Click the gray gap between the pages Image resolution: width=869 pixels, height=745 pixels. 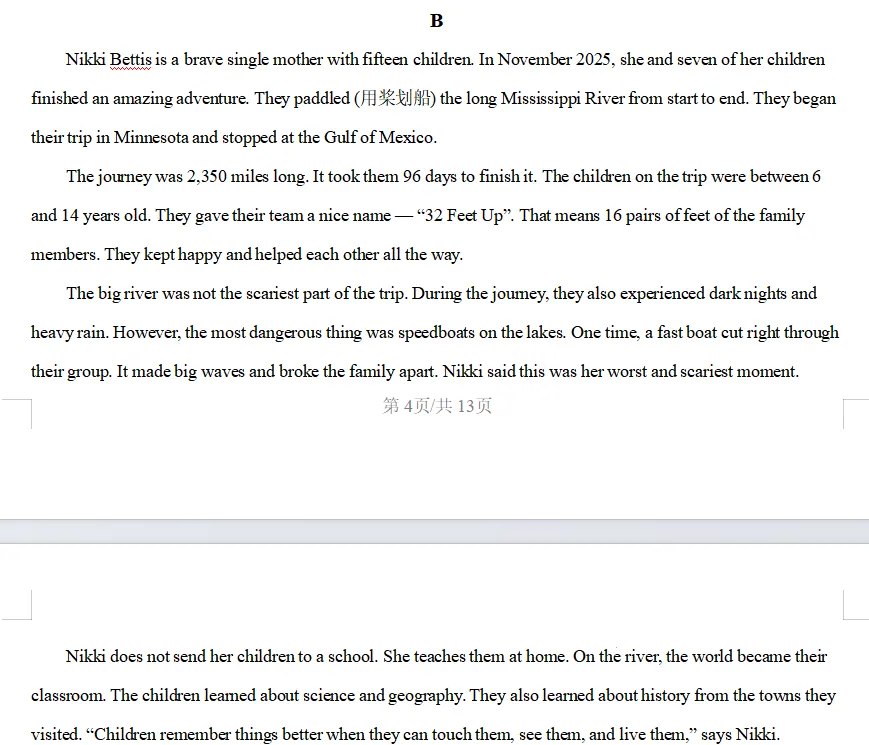(434, 531)
